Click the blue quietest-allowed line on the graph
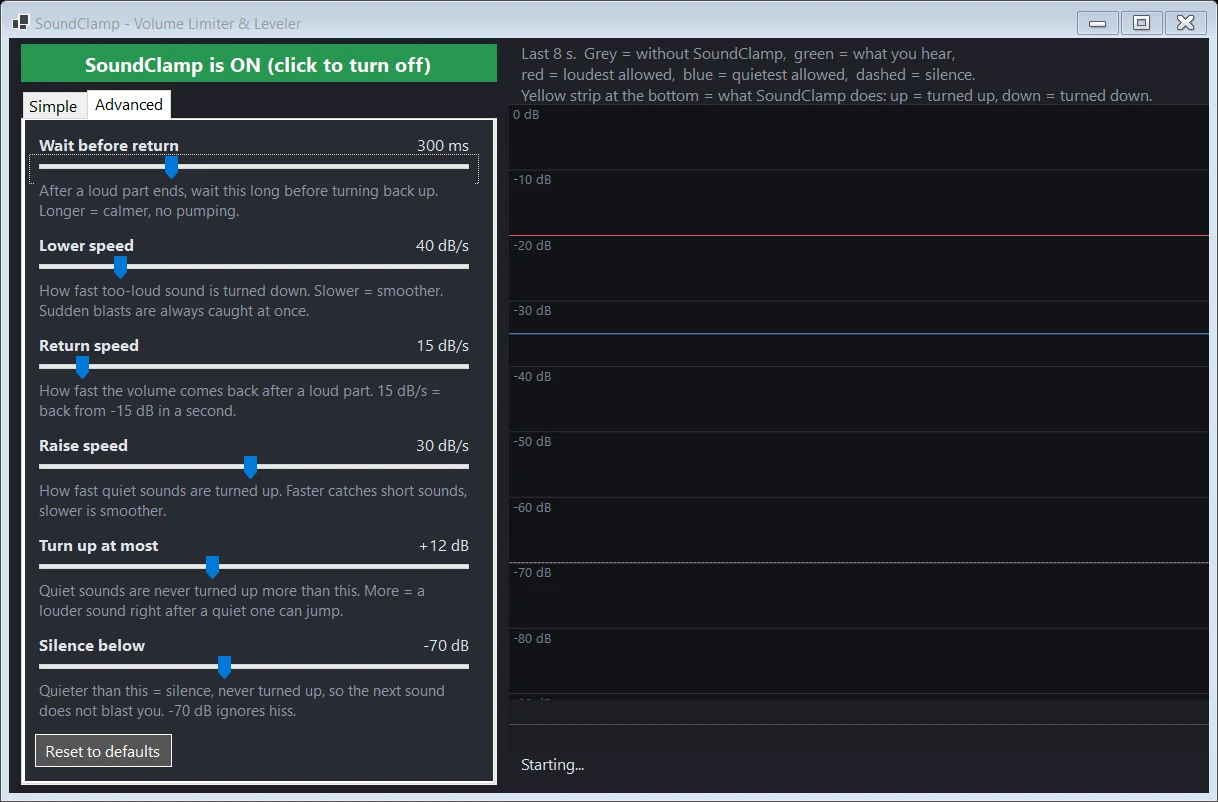The image size is (1218, 802). 859,334
